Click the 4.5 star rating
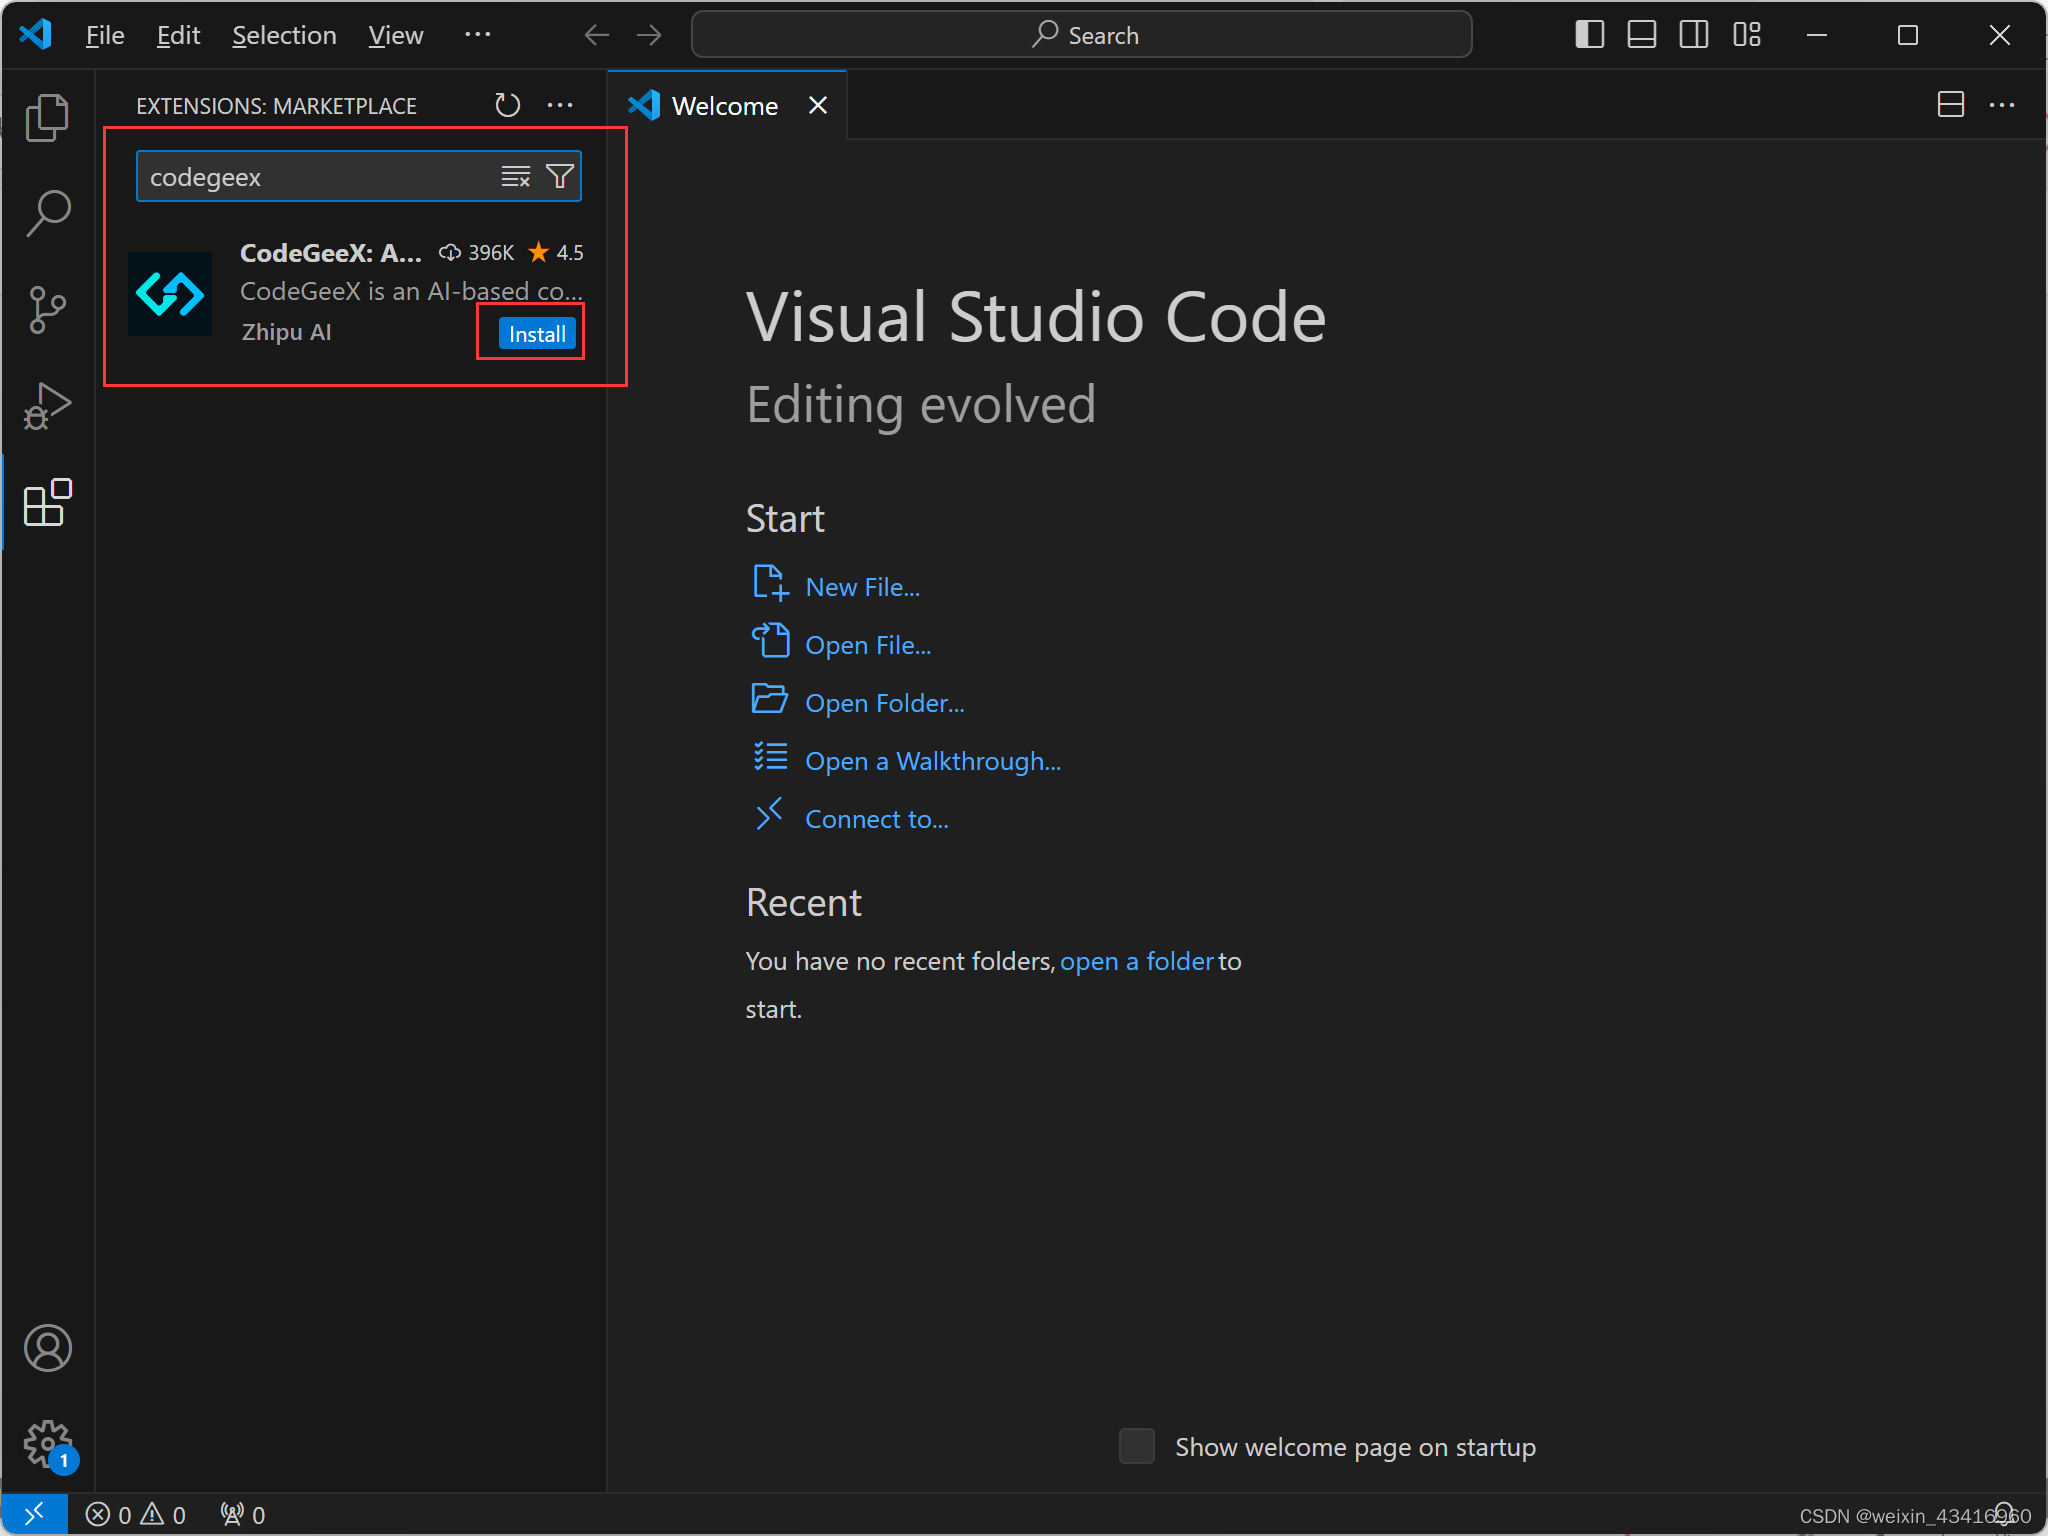This screenshot has height=1536, width=2048. (x=556, y=253)
